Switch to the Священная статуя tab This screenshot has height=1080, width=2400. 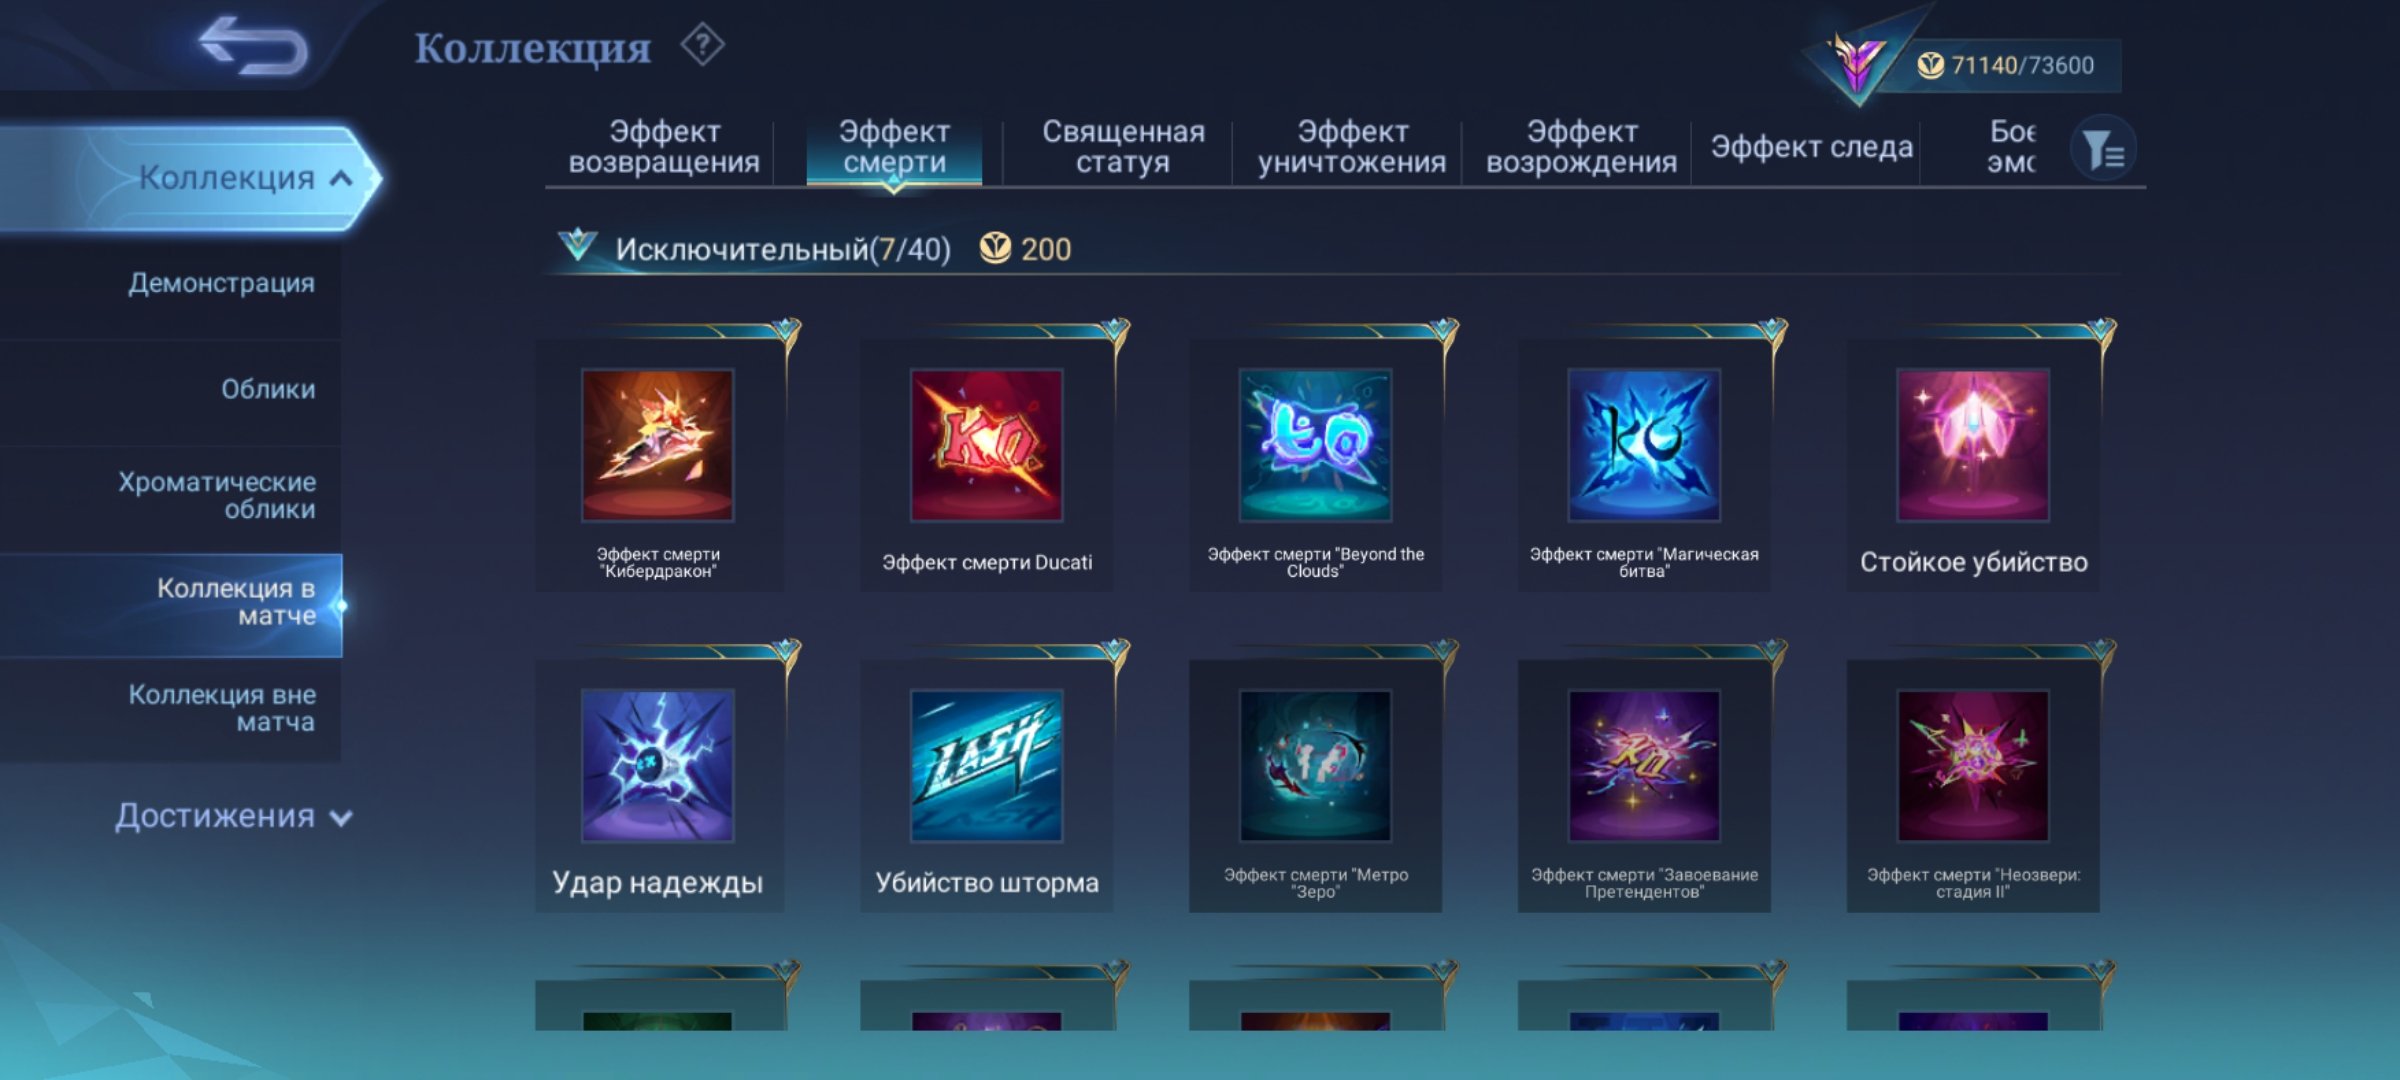pos(1123,147)
